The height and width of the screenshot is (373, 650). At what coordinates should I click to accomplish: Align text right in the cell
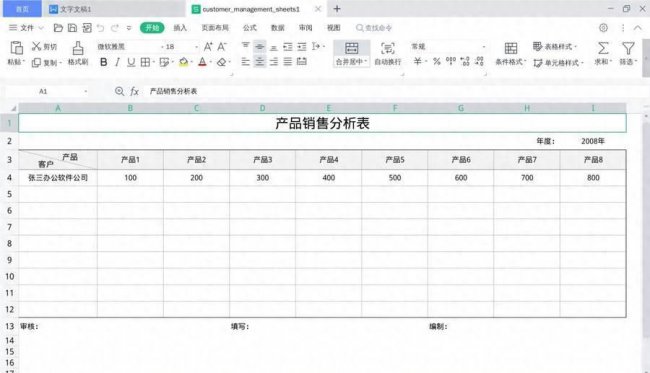coord(274,62)
